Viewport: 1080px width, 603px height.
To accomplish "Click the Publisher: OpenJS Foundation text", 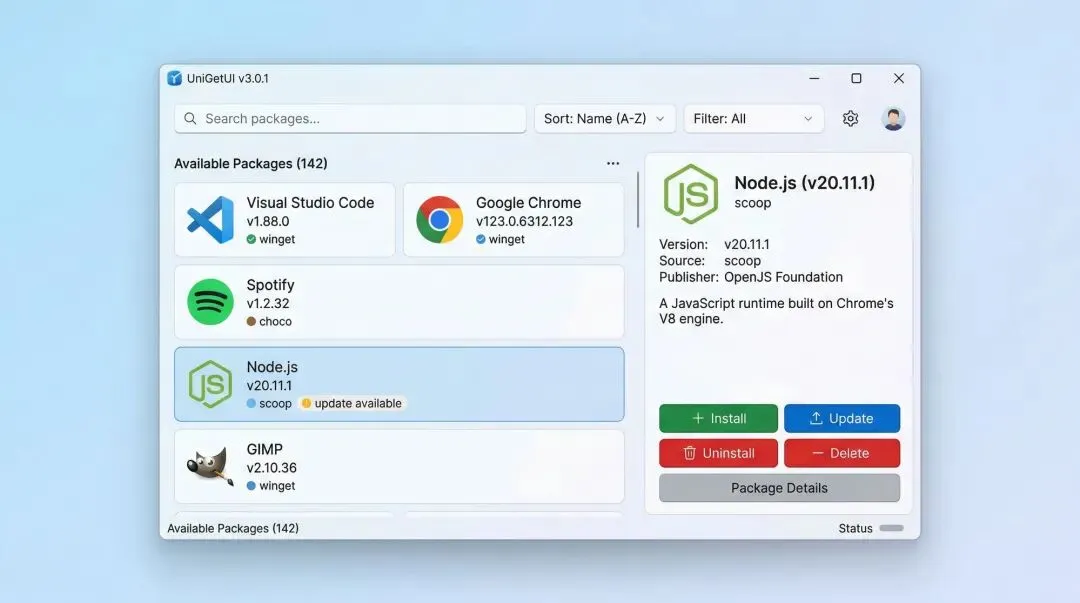I will tap(751, 277).
